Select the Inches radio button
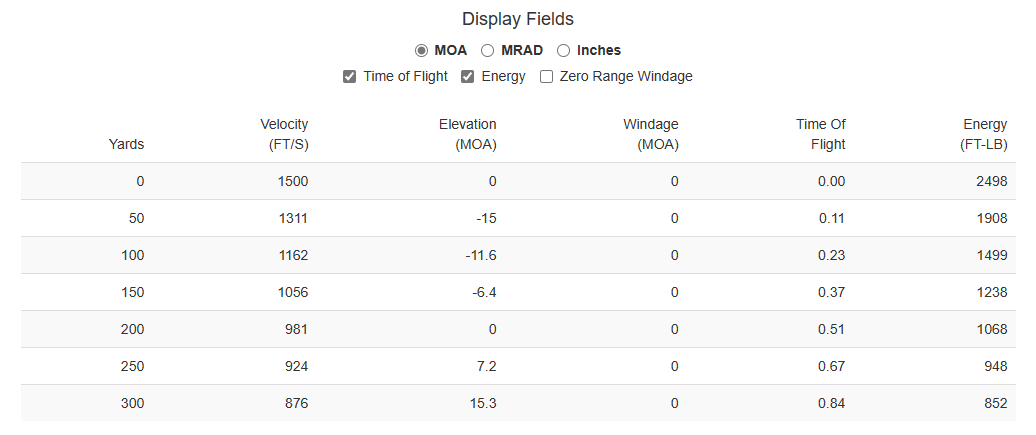This screenshot has width=1036, height=435. click(x=564, y=50)
